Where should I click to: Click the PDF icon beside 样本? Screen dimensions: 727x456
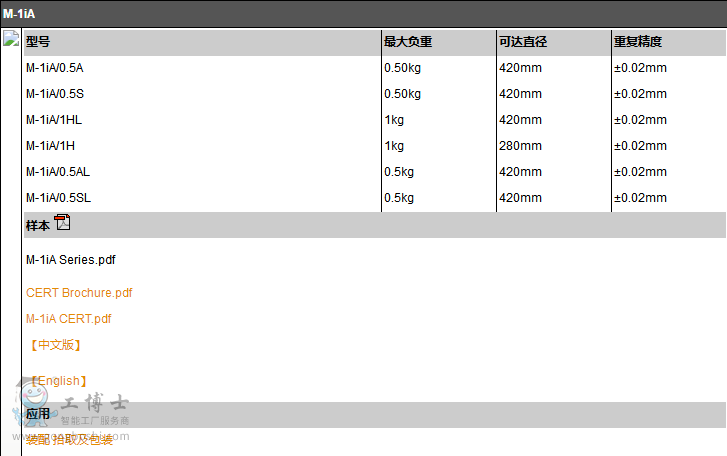[x=63, y=222]
